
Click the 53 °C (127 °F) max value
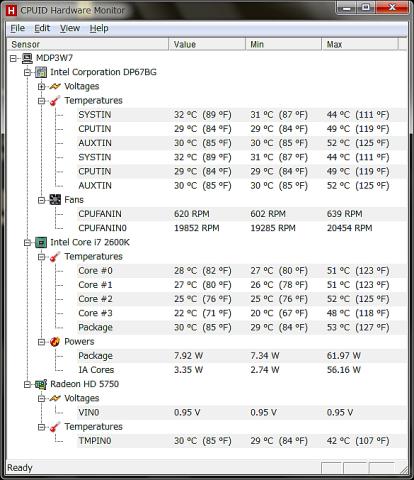click(x=358, y=327)
